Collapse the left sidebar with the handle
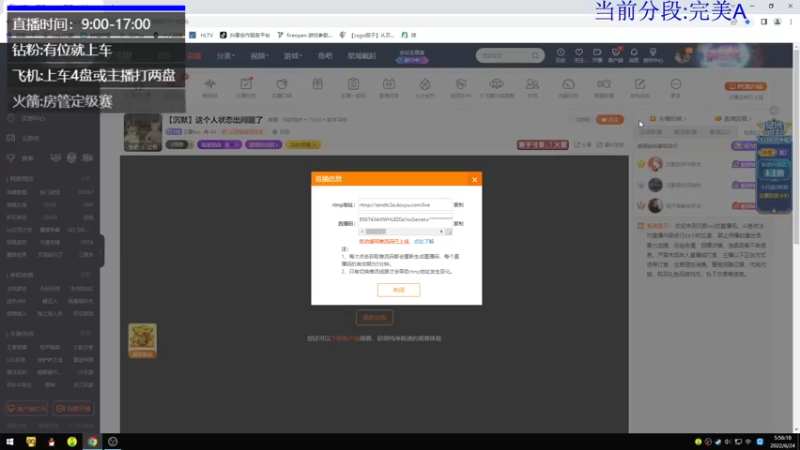800x450 pixels. 102,251
